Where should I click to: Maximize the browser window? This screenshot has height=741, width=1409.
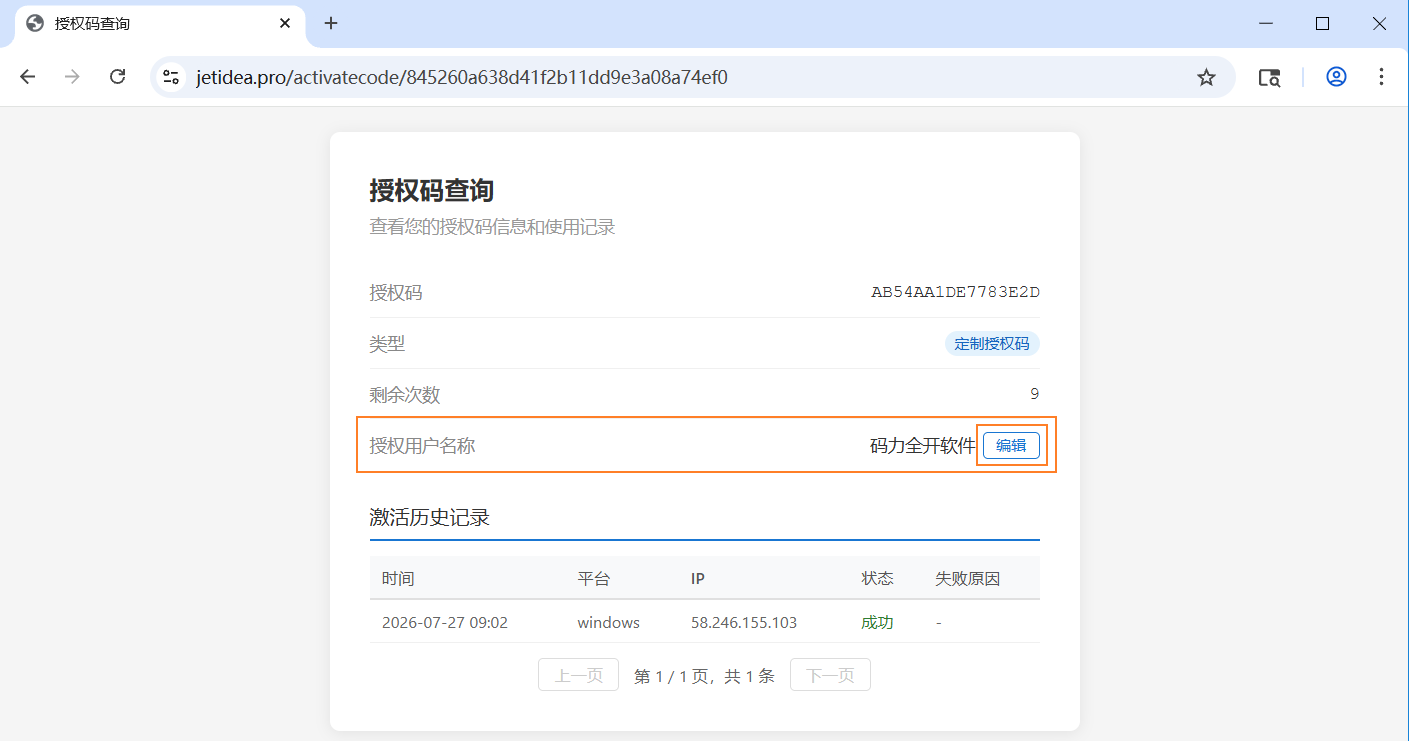click(1322, 23)
